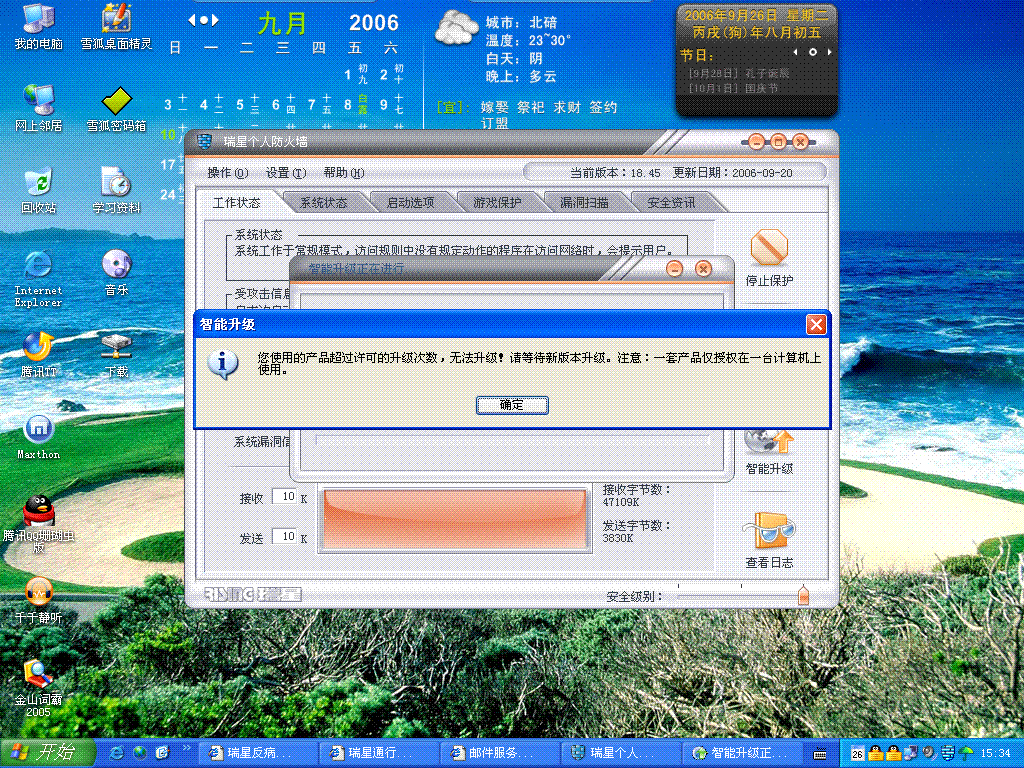Click the 国庆节 holiday entry
Viewport: 1024px width, 768px height.
[733, 88]
